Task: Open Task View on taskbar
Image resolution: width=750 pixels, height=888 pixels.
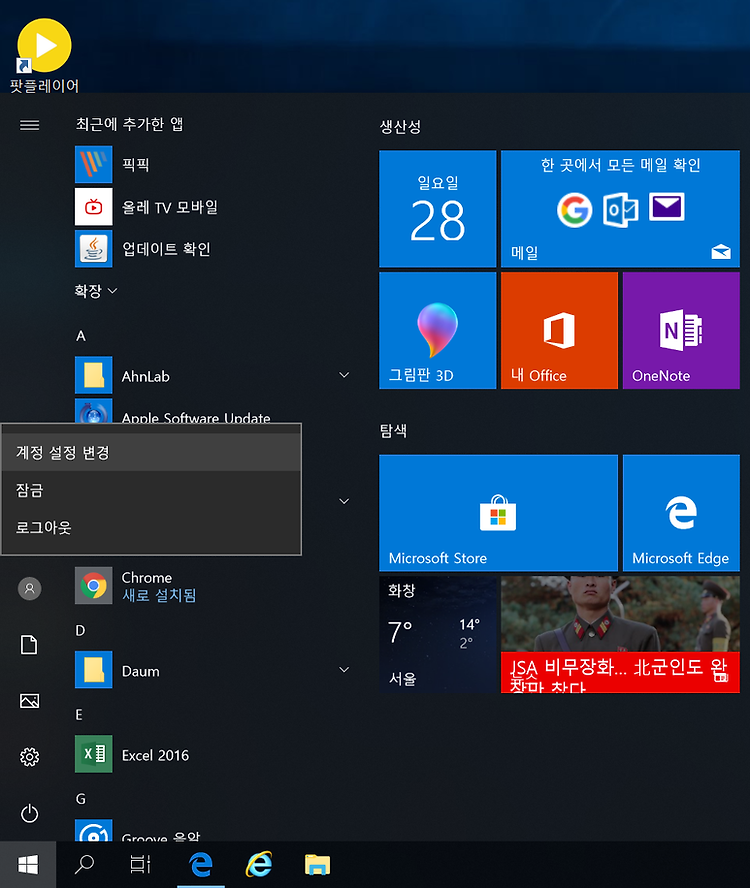Action: point(140,864)
